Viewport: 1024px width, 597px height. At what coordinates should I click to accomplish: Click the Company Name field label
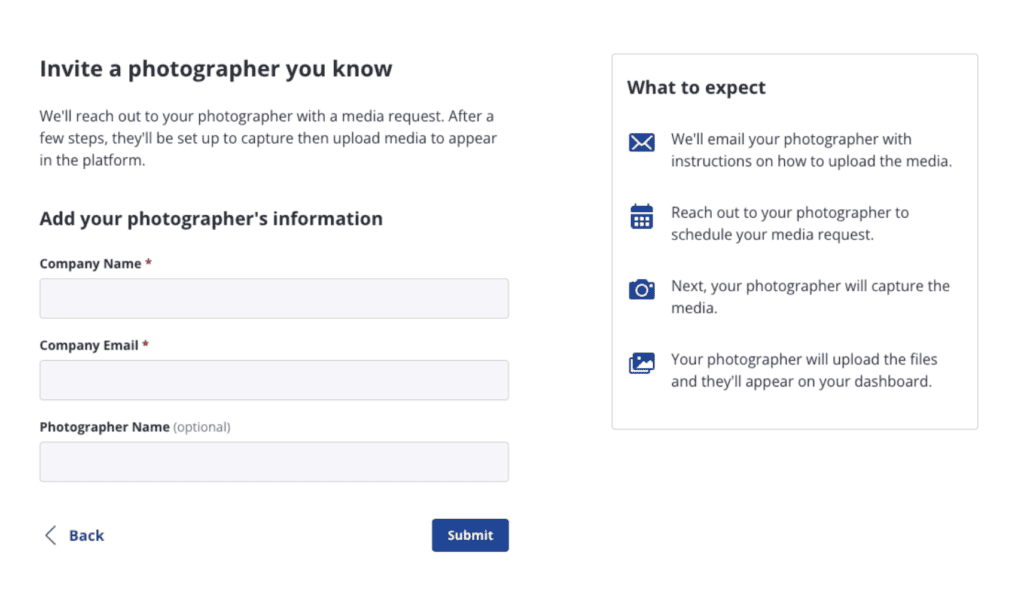click(91, 264)
